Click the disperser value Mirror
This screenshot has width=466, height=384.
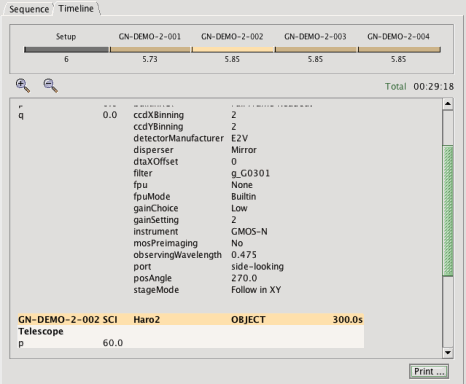[x=244, y=150]
